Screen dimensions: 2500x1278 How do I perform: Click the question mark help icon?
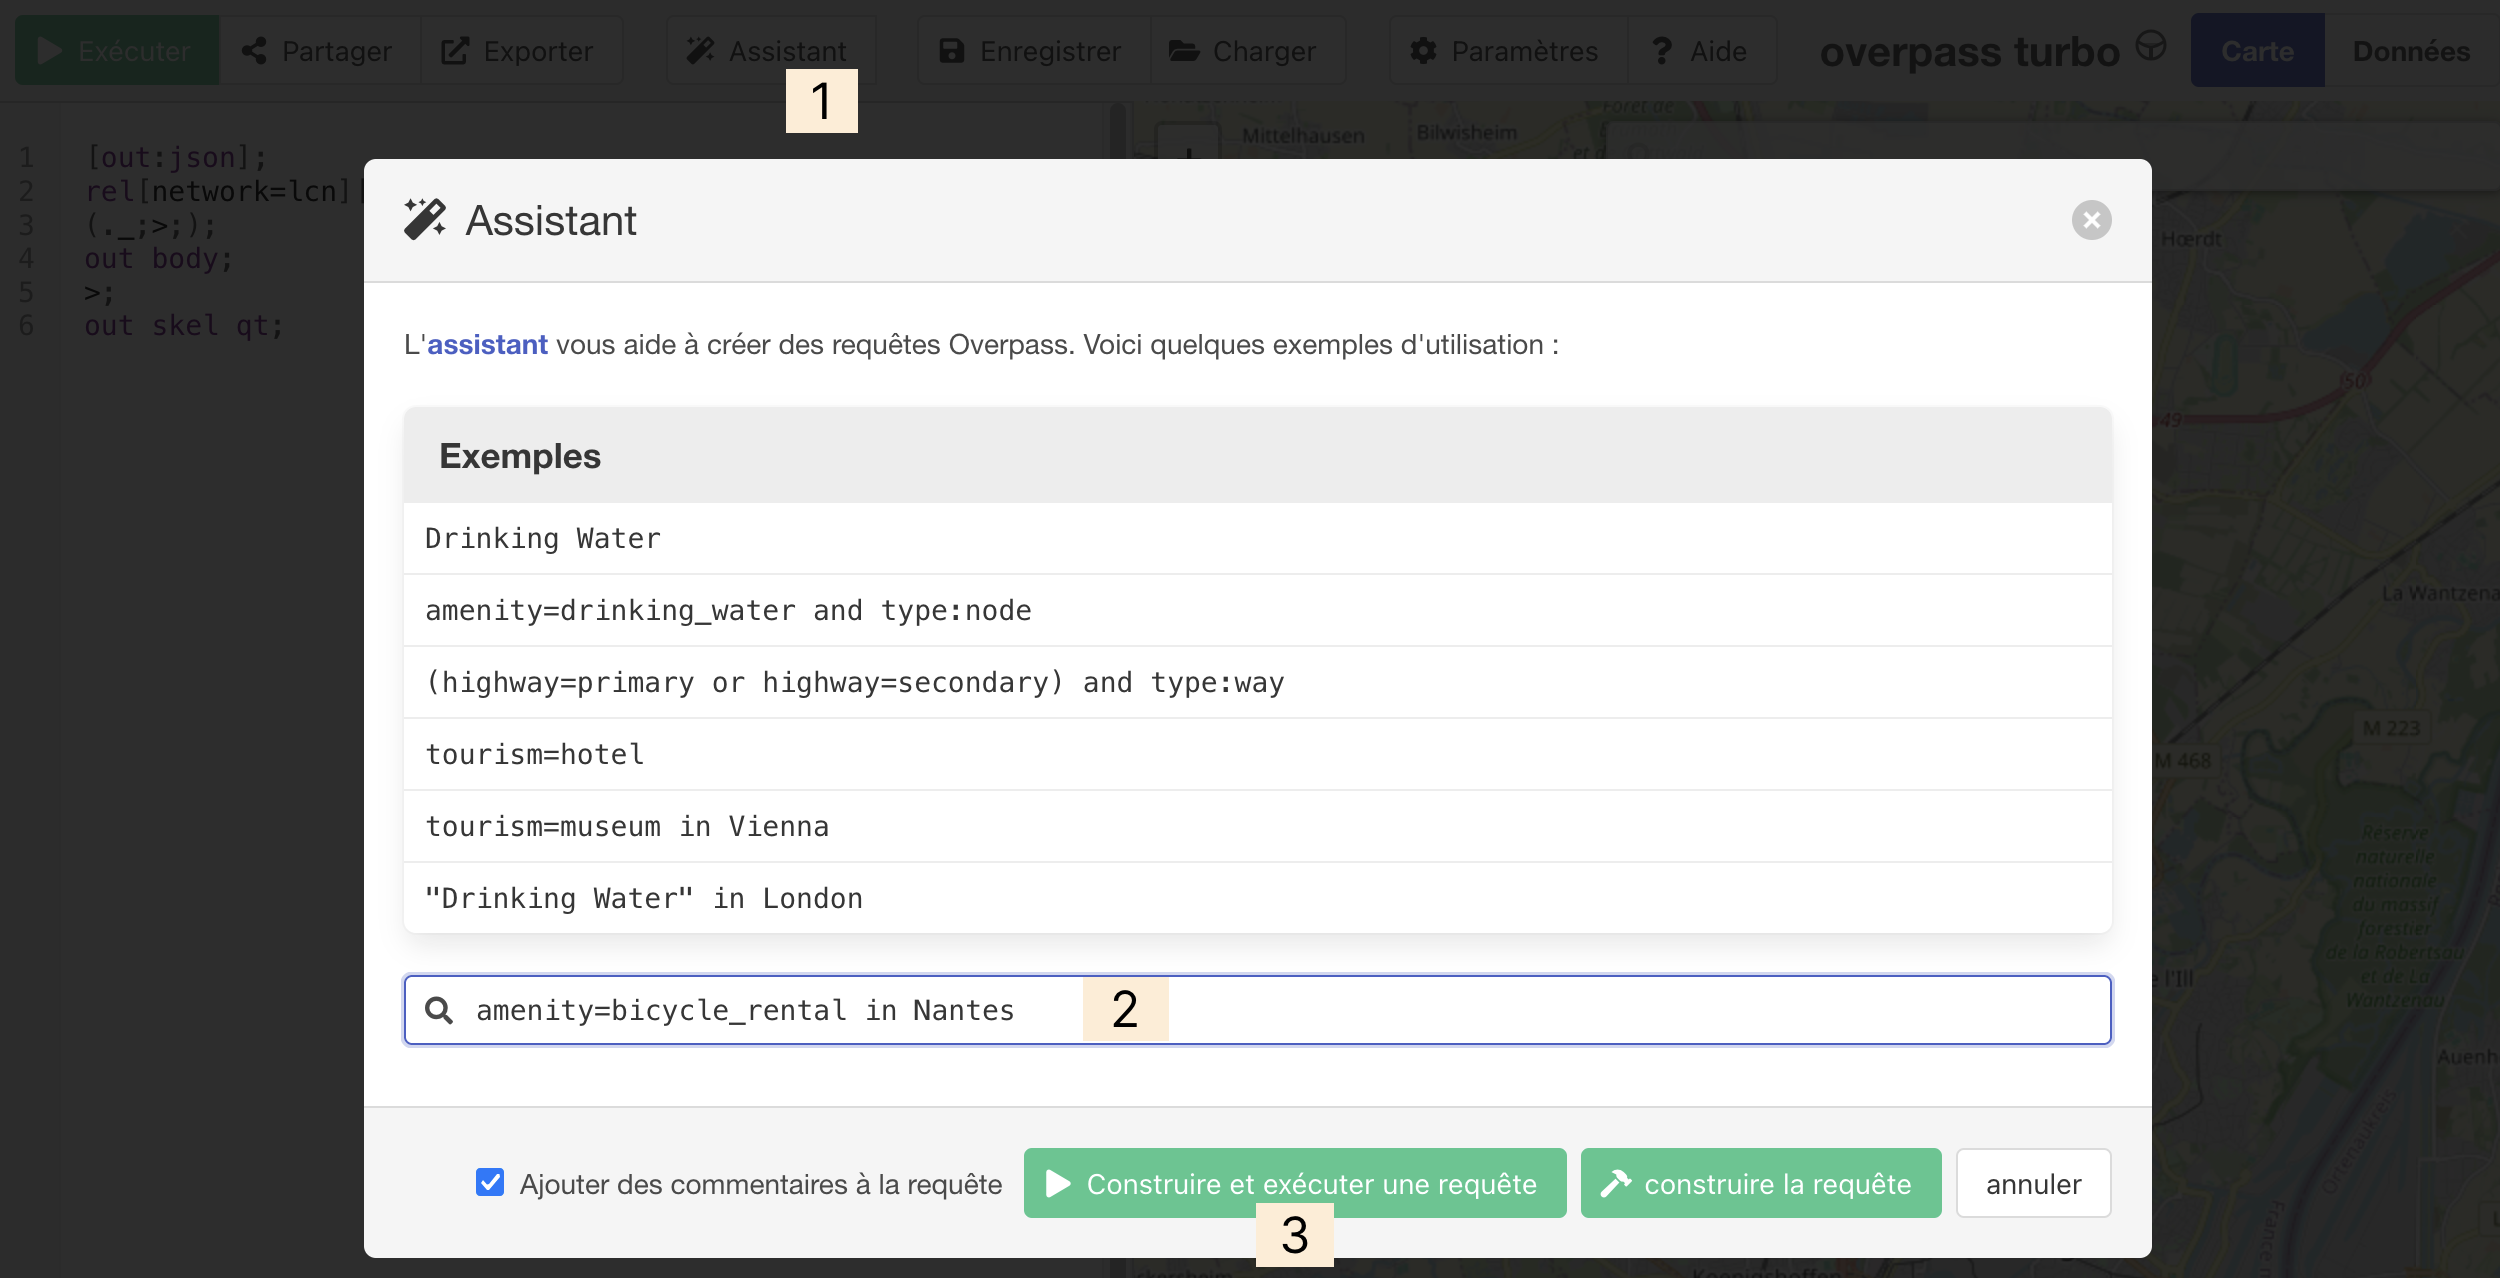1662,51
